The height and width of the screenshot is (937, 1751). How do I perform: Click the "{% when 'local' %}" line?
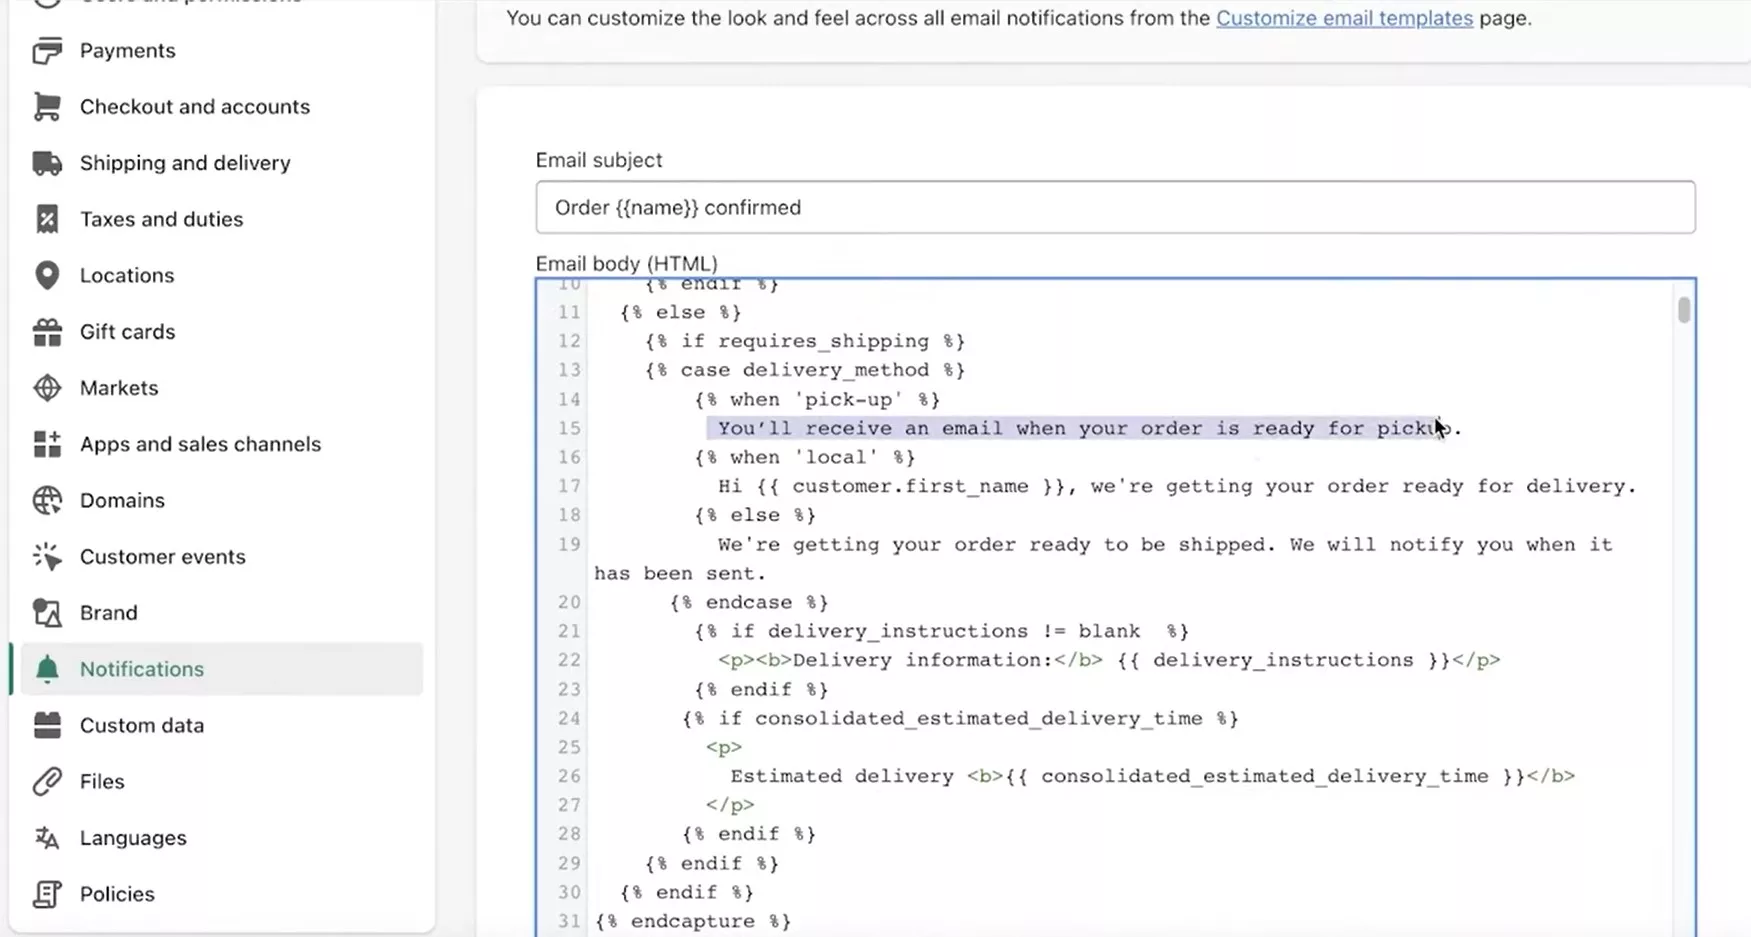pyautogui.click(x=805, y=457)
